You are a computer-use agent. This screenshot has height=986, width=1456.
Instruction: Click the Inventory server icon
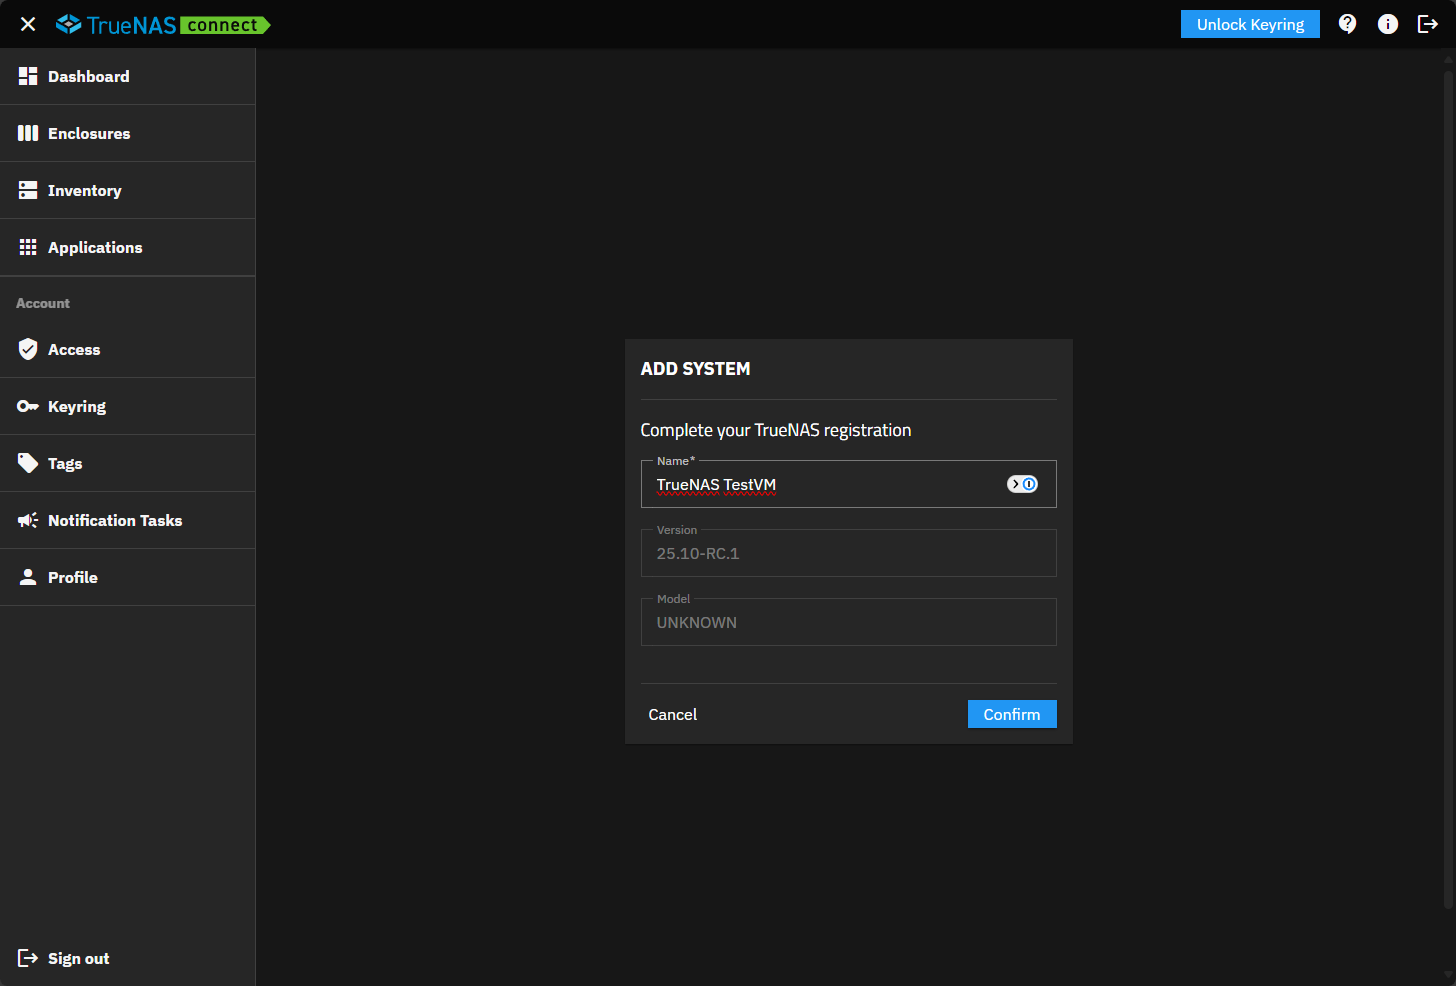pos(28,190)
